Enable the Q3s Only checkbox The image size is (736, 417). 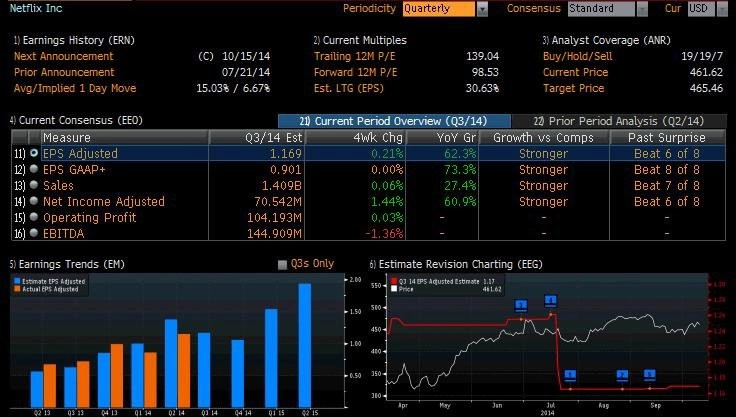[282, 265]
